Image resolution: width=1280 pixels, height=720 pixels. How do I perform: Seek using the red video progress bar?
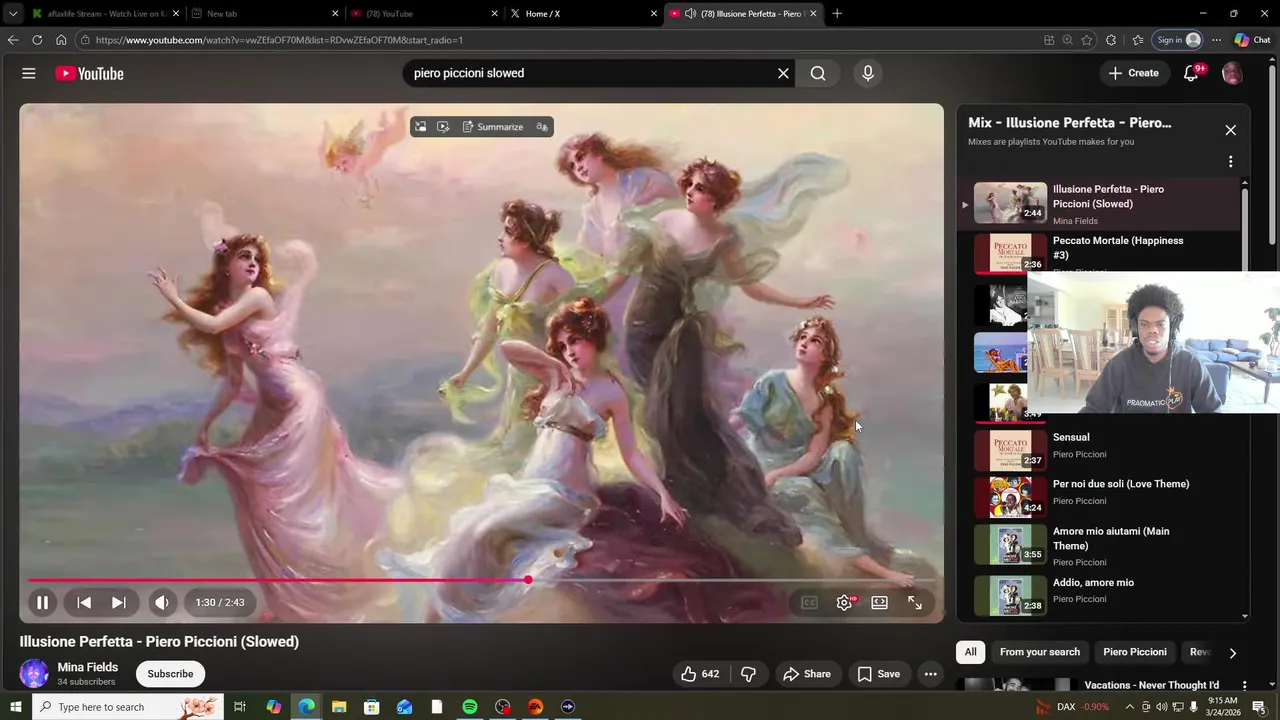tap(481, 580)
